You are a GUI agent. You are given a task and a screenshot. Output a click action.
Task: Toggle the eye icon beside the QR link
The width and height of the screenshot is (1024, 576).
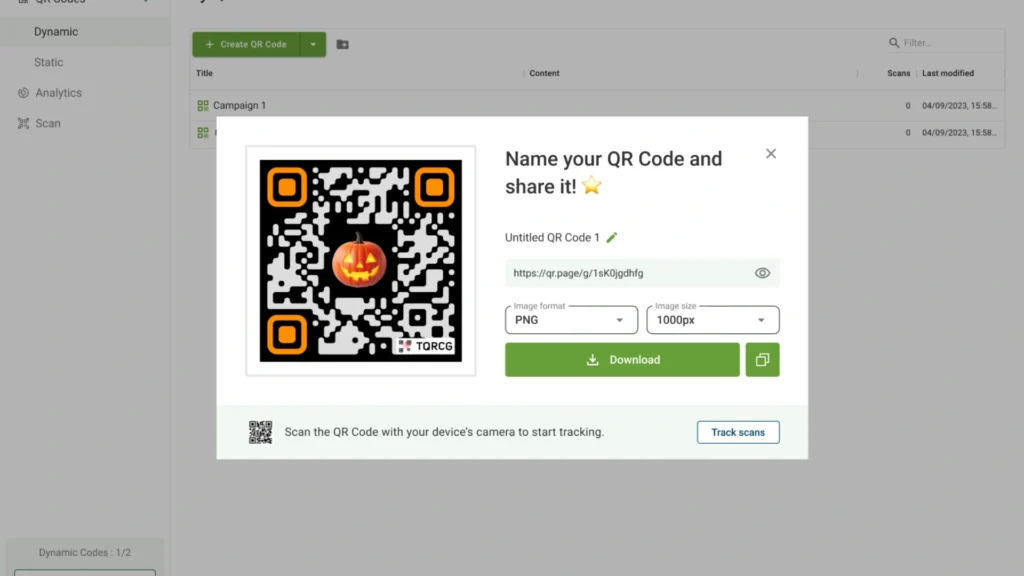[762, 273]
